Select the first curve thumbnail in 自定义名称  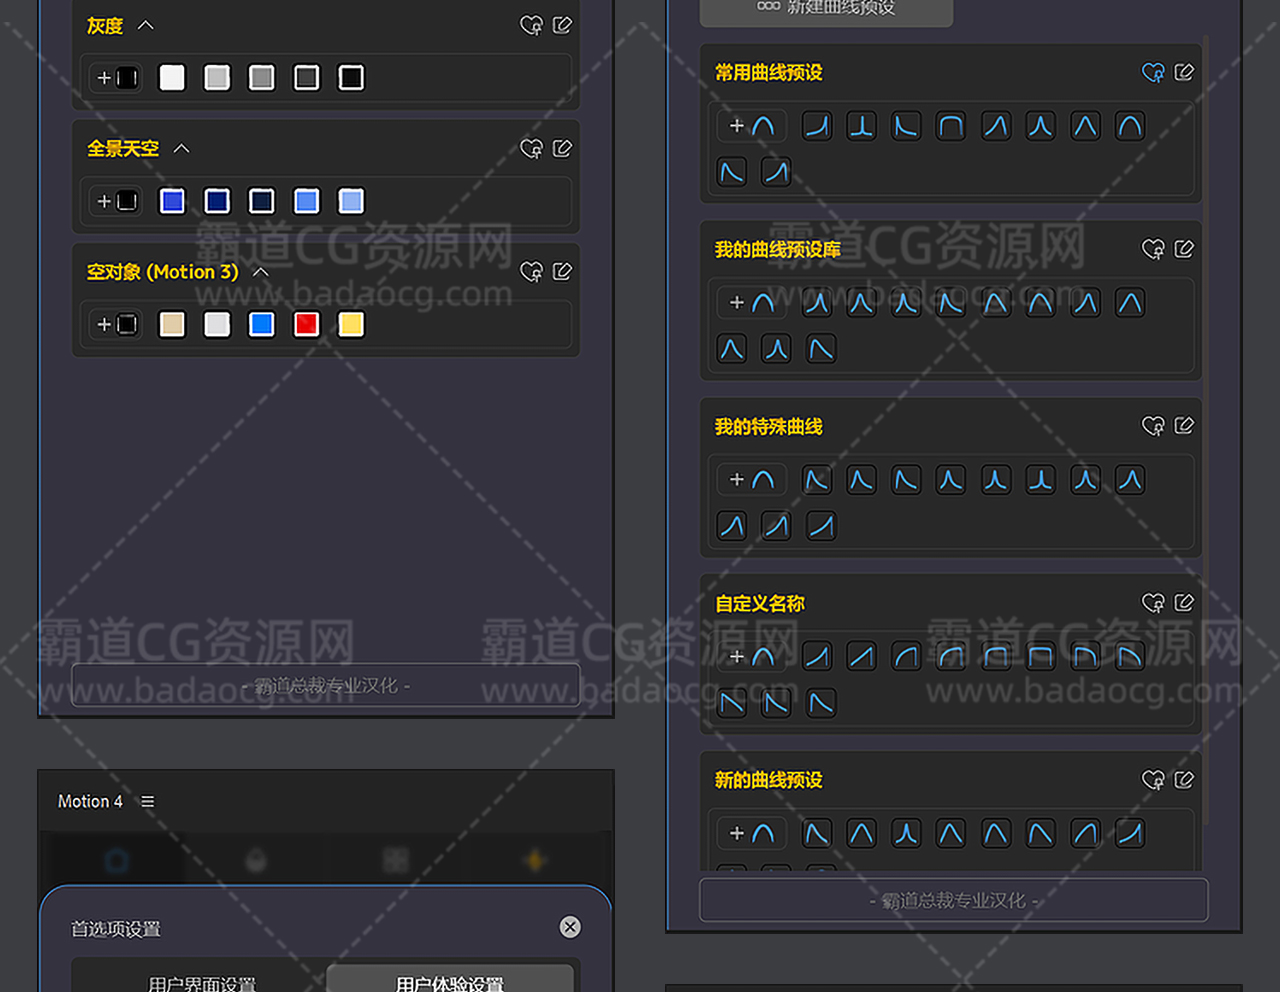[817, 657]
